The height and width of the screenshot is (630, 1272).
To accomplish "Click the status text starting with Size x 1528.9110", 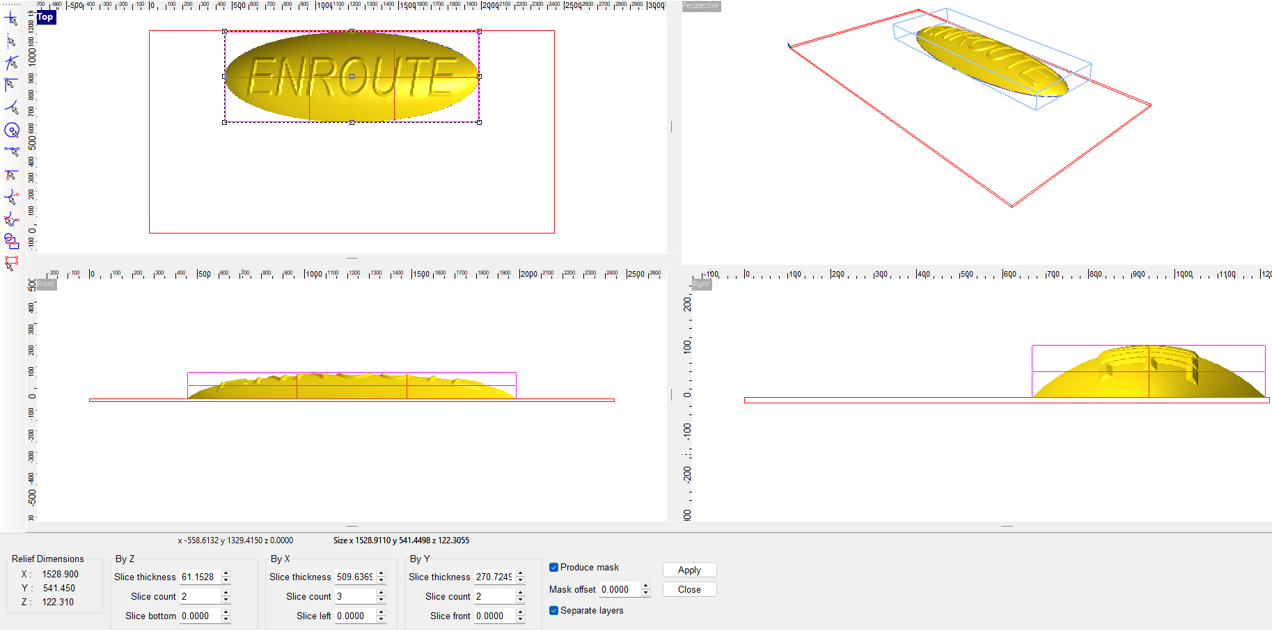I will 401,540.
